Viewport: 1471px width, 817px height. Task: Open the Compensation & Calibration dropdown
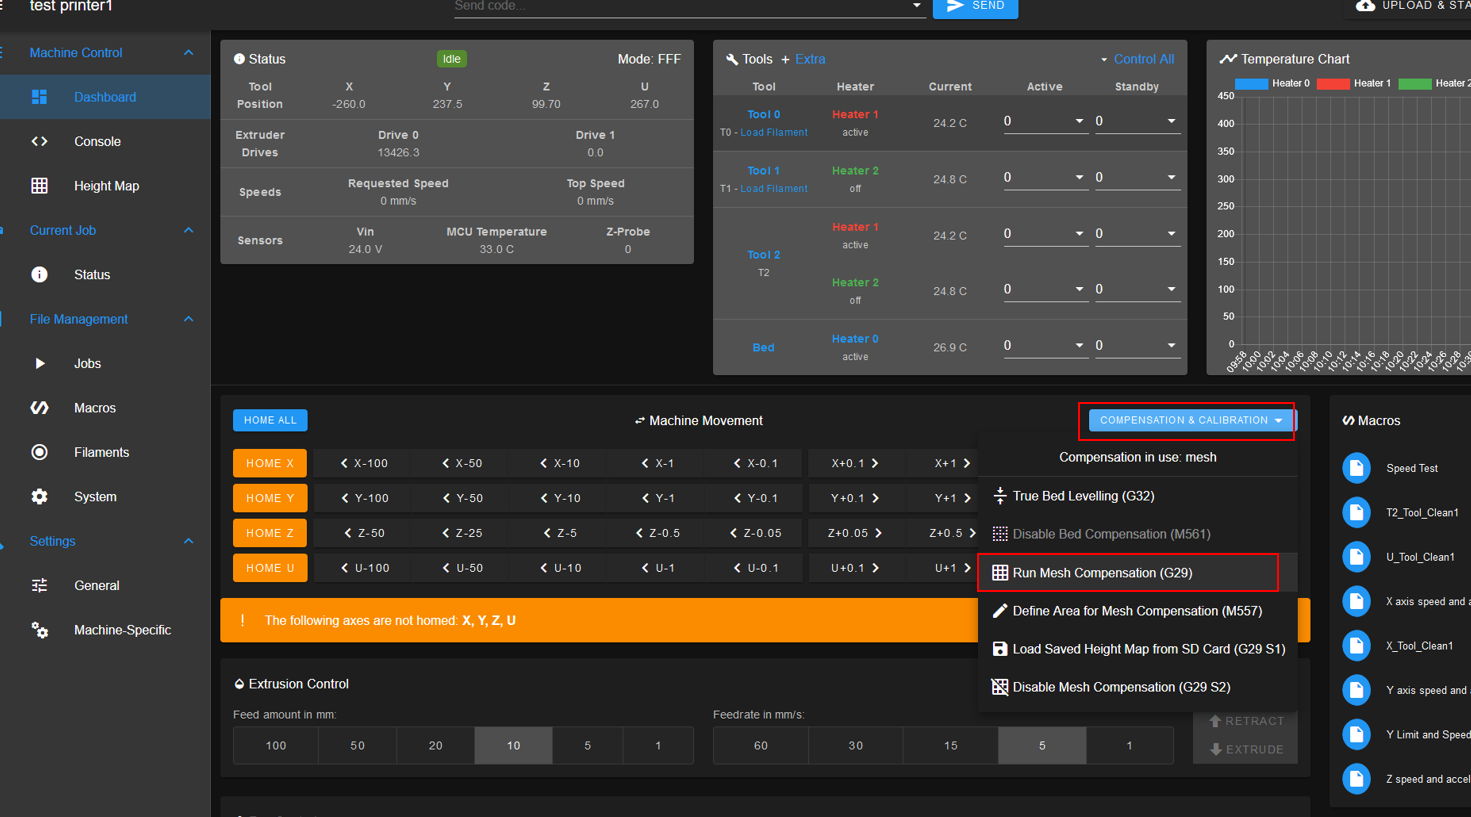pos(1190,420)
